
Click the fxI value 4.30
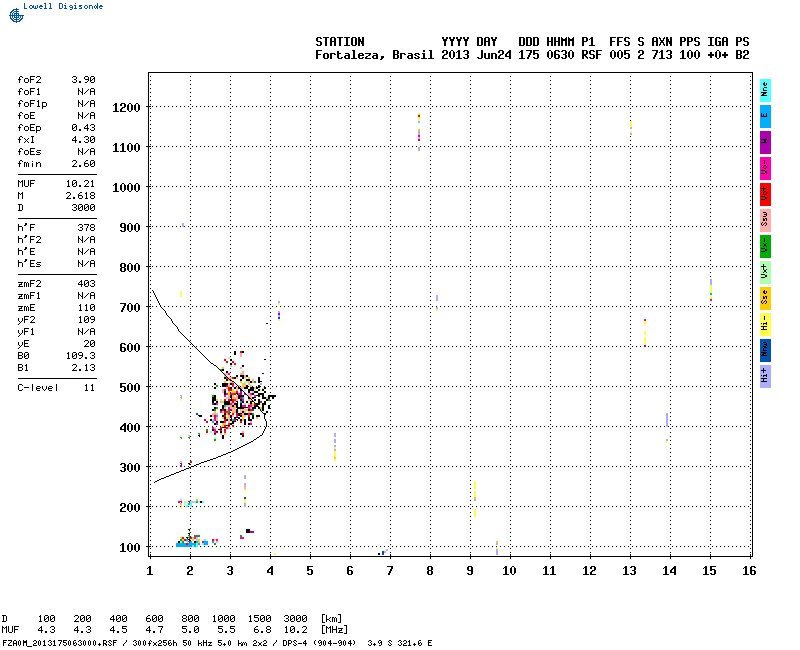coord(83,140)
